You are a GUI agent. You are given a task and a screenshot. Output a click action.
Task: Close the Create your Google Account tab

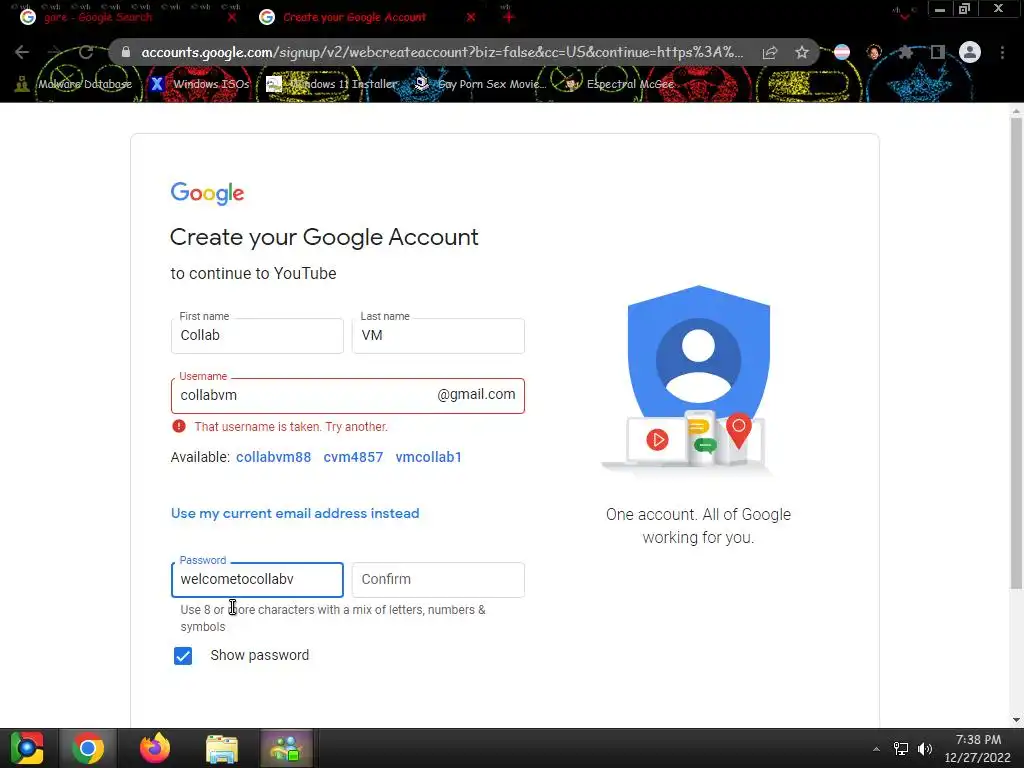click(x=471, y=18)
